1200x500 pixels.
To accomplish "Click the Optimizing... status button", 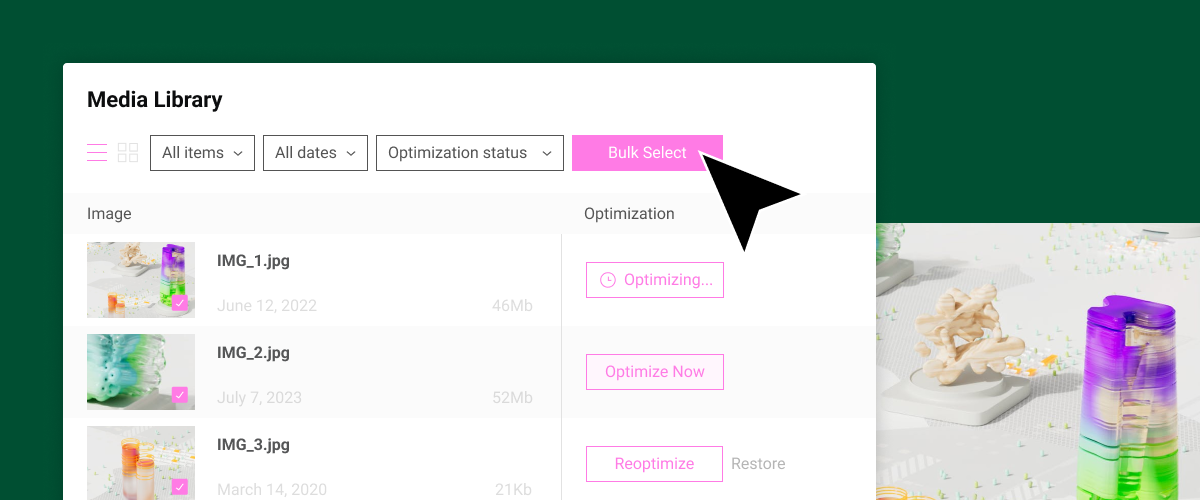I will 655,280.
